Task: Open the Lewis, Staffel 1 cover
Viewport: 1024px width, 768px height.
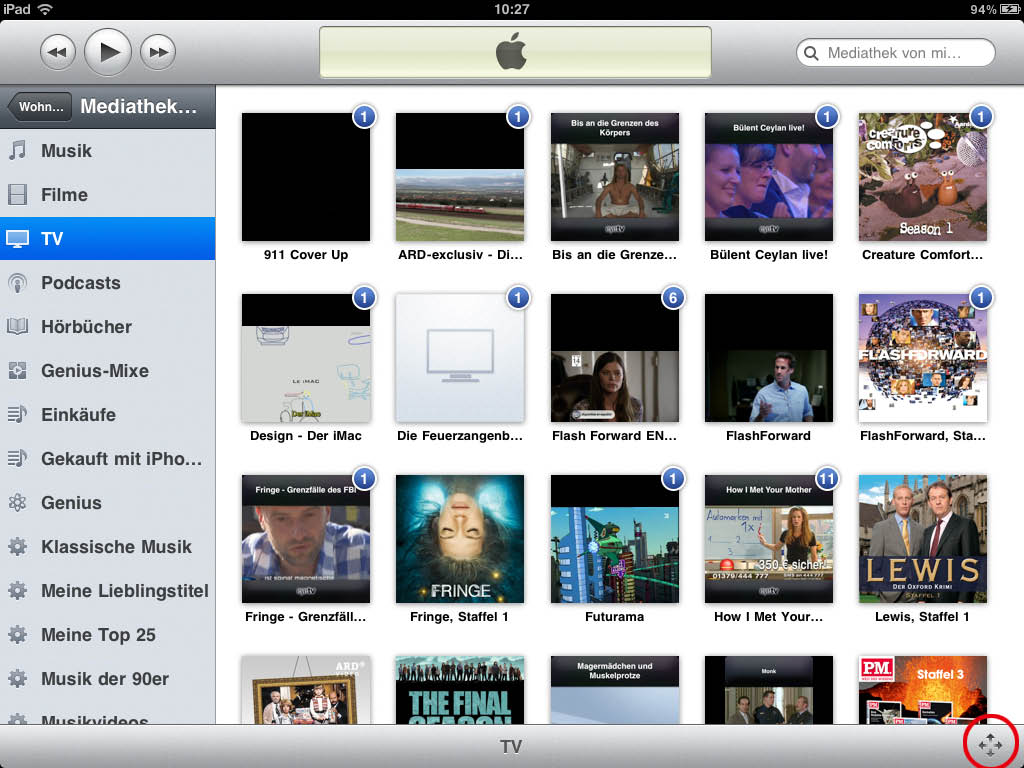Action: [923, 539]
